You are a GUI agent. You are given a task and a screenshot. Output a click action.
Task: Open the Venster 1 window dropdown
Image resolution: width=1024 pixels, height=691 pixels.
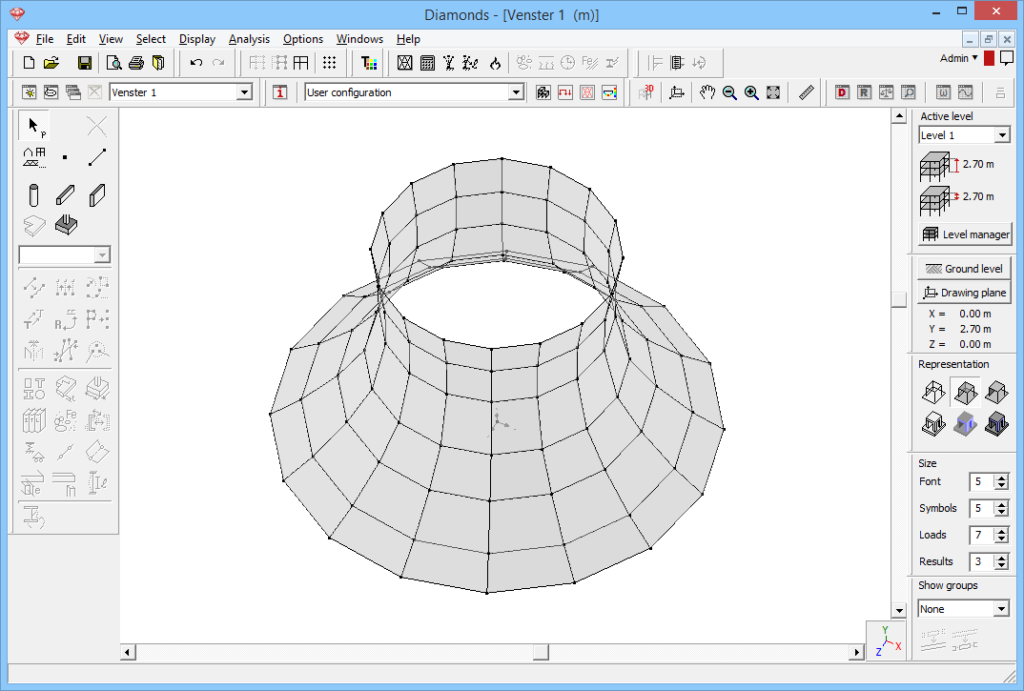(244, 92)
